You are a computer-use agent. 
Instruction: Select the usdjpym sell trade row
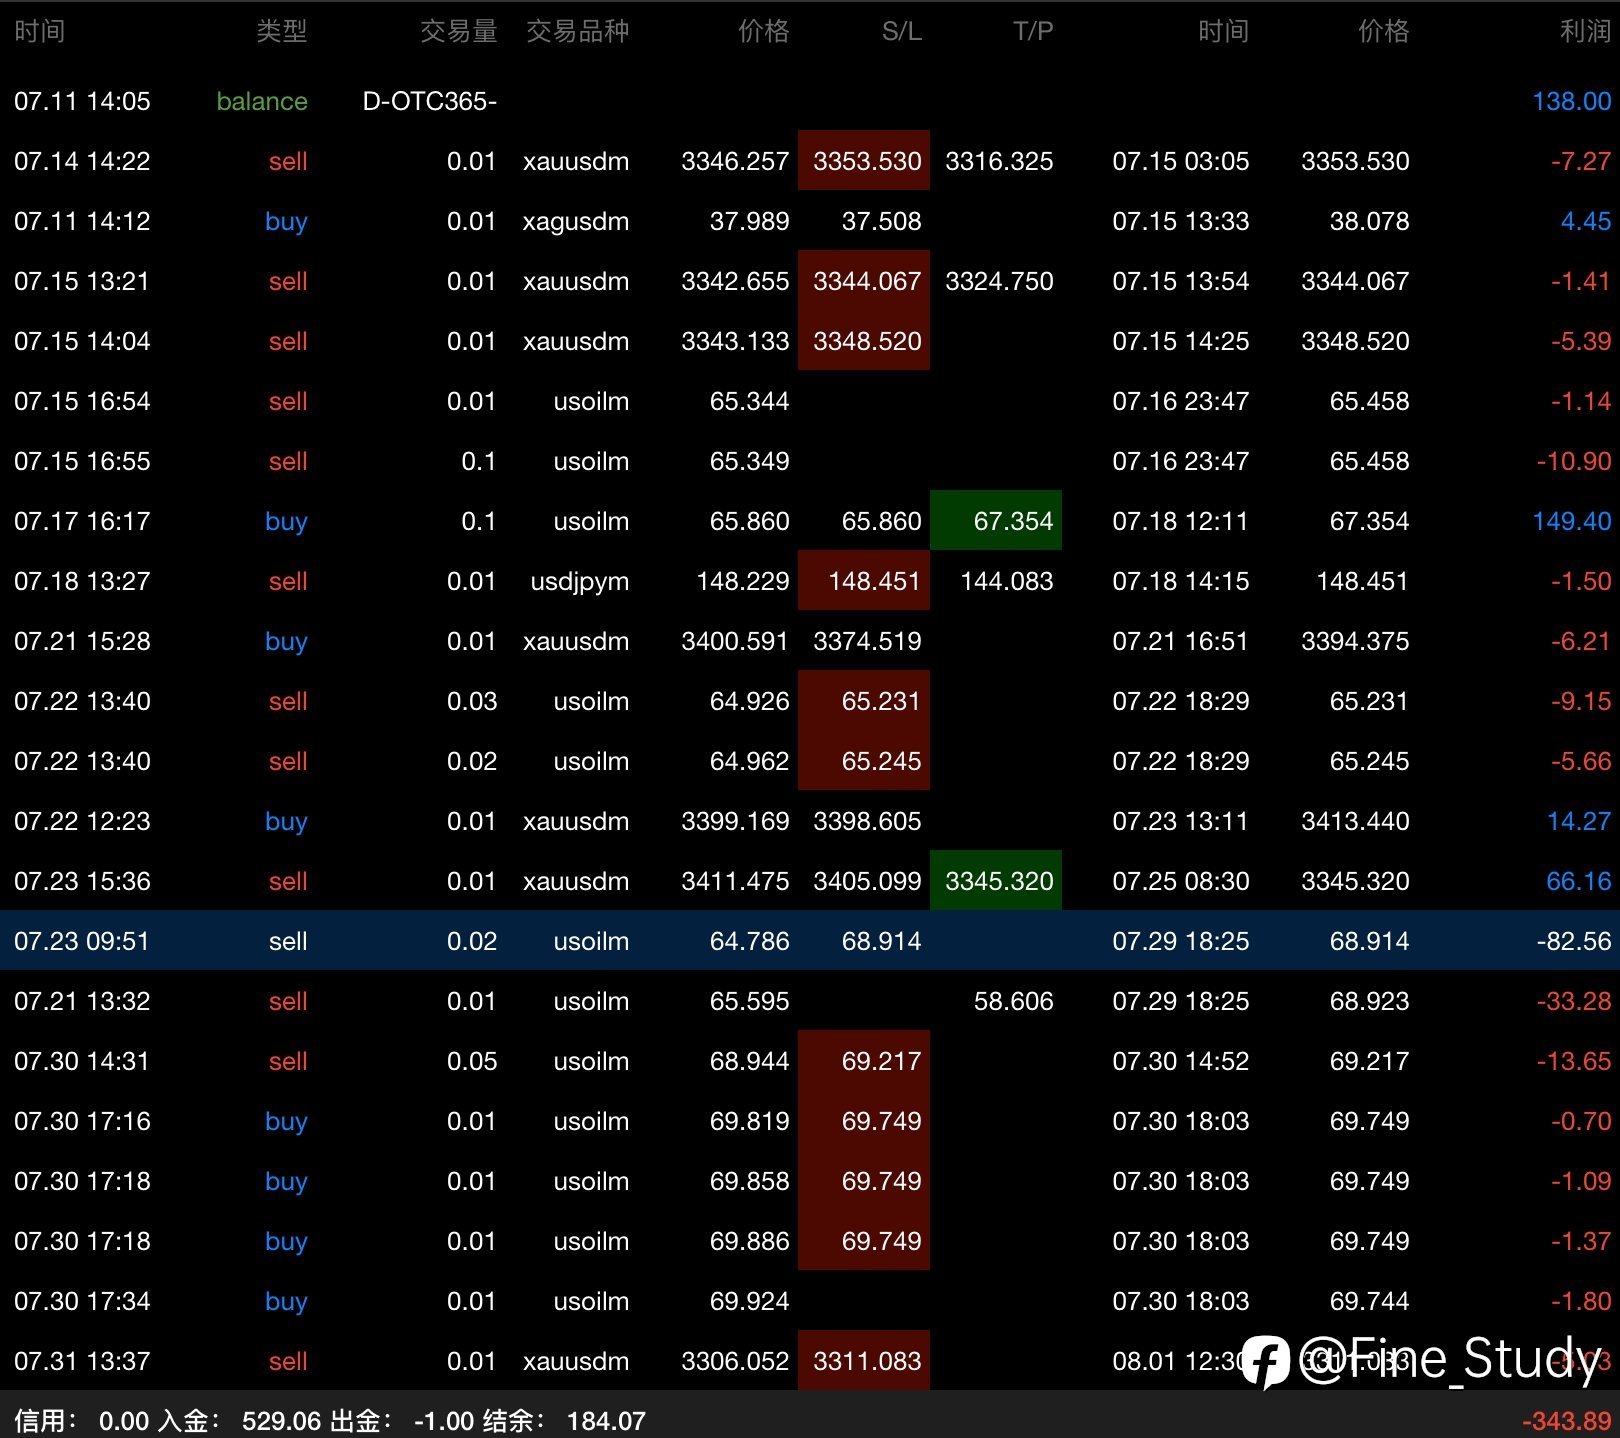(810, 580)
